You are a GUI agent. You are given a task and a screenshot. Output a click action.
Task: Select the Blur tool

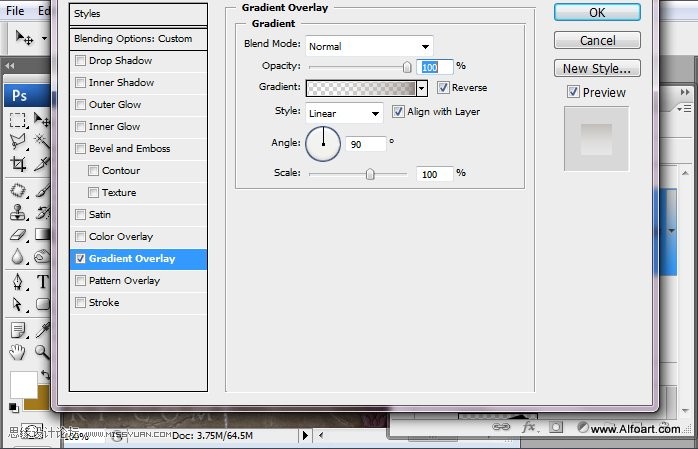[x=18, y=256]
